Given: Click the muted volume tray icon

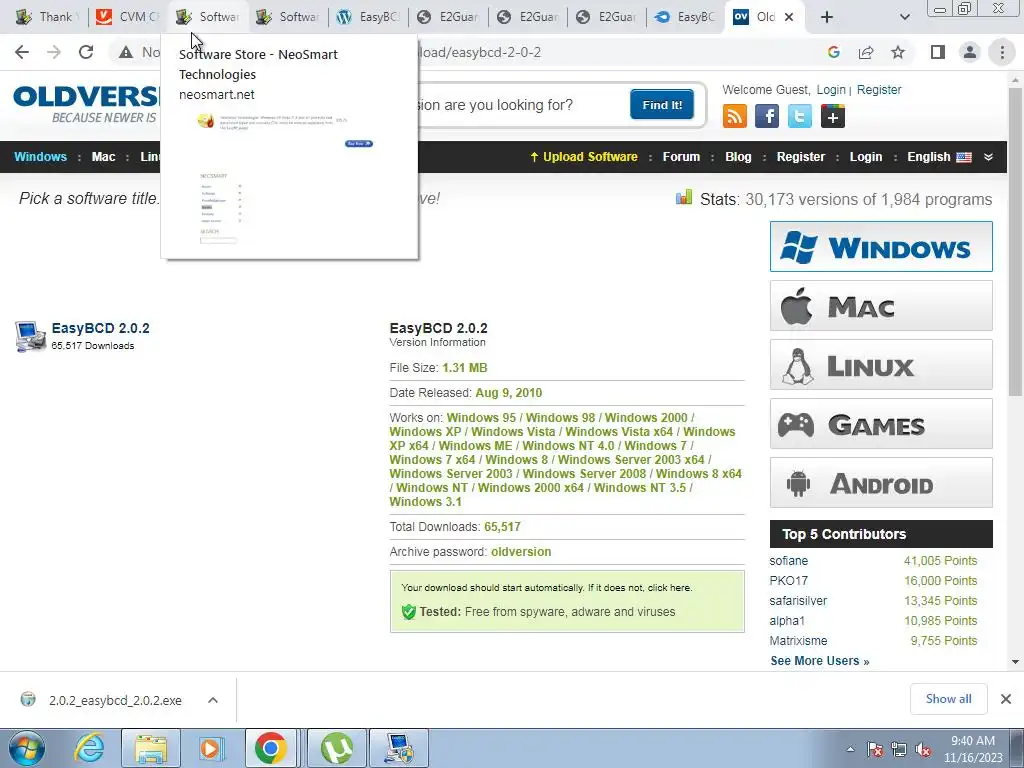Looking at the screenshot, I should tap(923, 749).
